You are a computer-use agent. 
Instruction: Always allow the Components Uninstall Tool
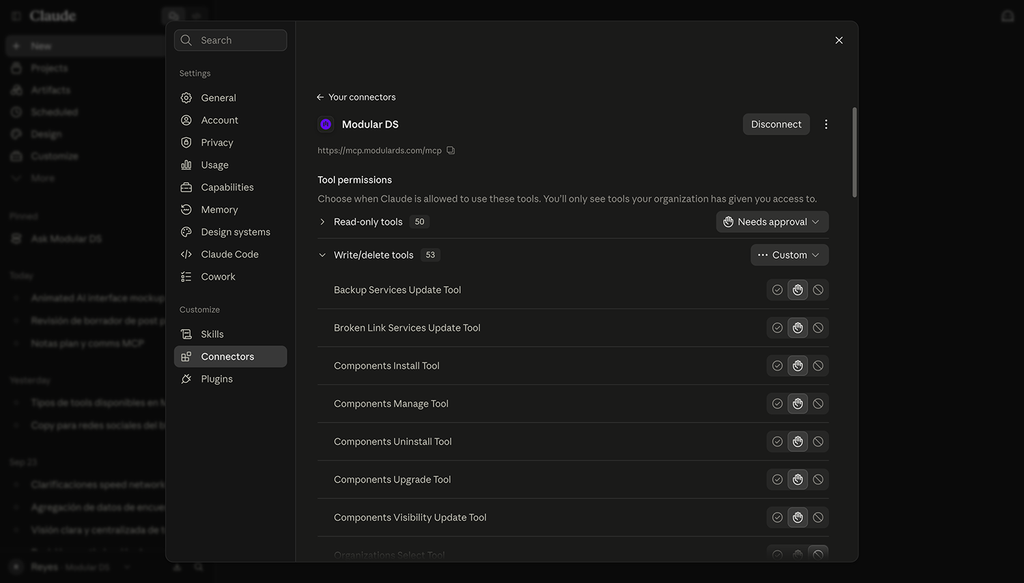coord(777,441)
